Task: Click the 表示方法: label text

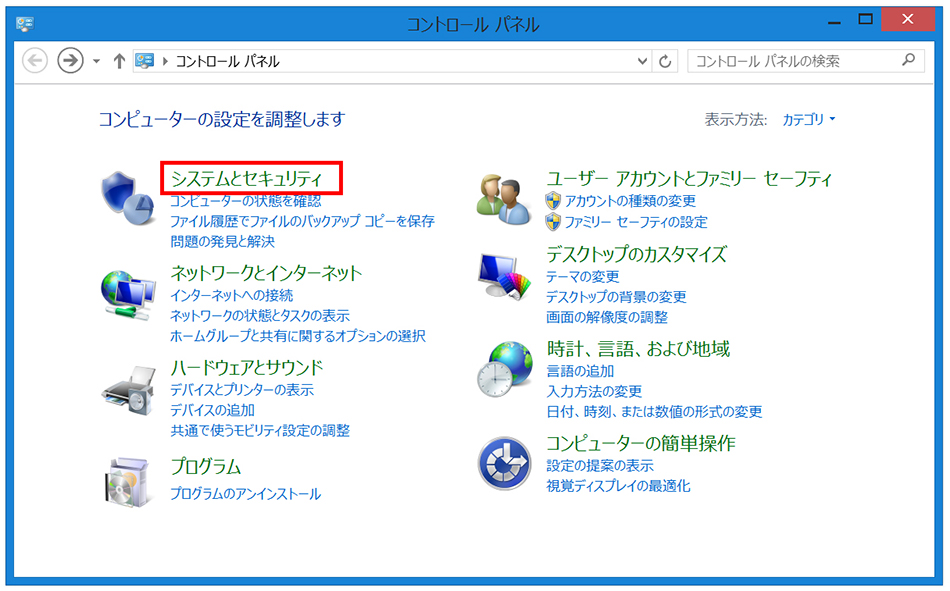Action: pyautogui.click(x=736, y=119)
